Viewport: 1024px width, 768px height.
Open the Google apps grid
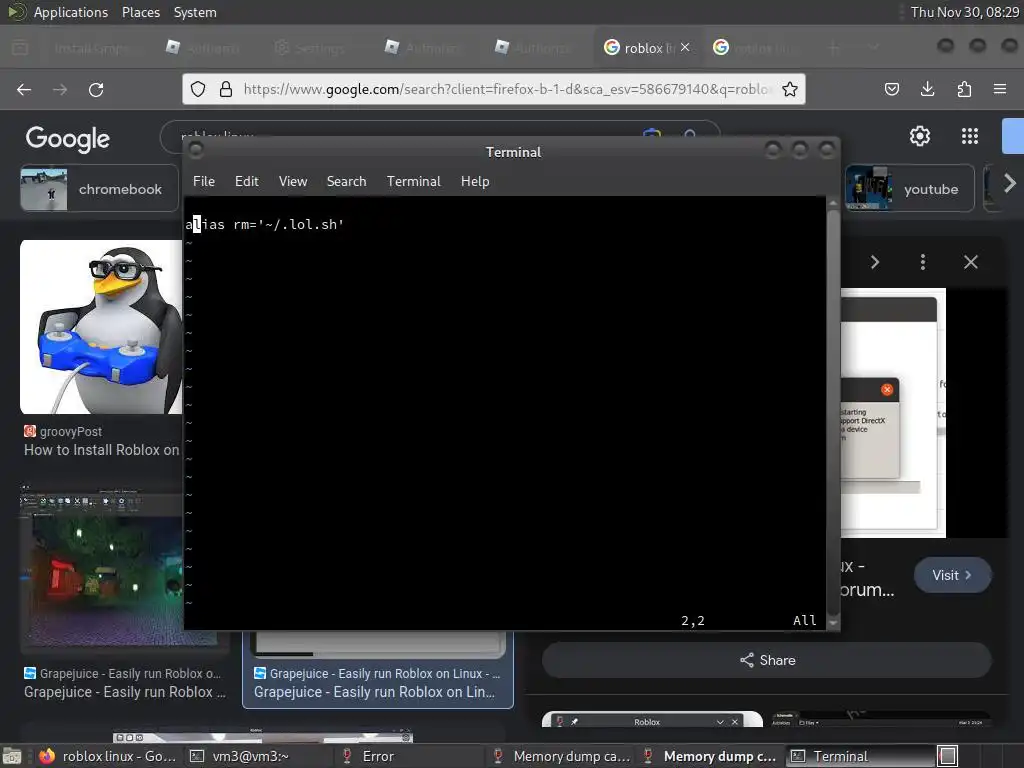(x=970, y=136)
